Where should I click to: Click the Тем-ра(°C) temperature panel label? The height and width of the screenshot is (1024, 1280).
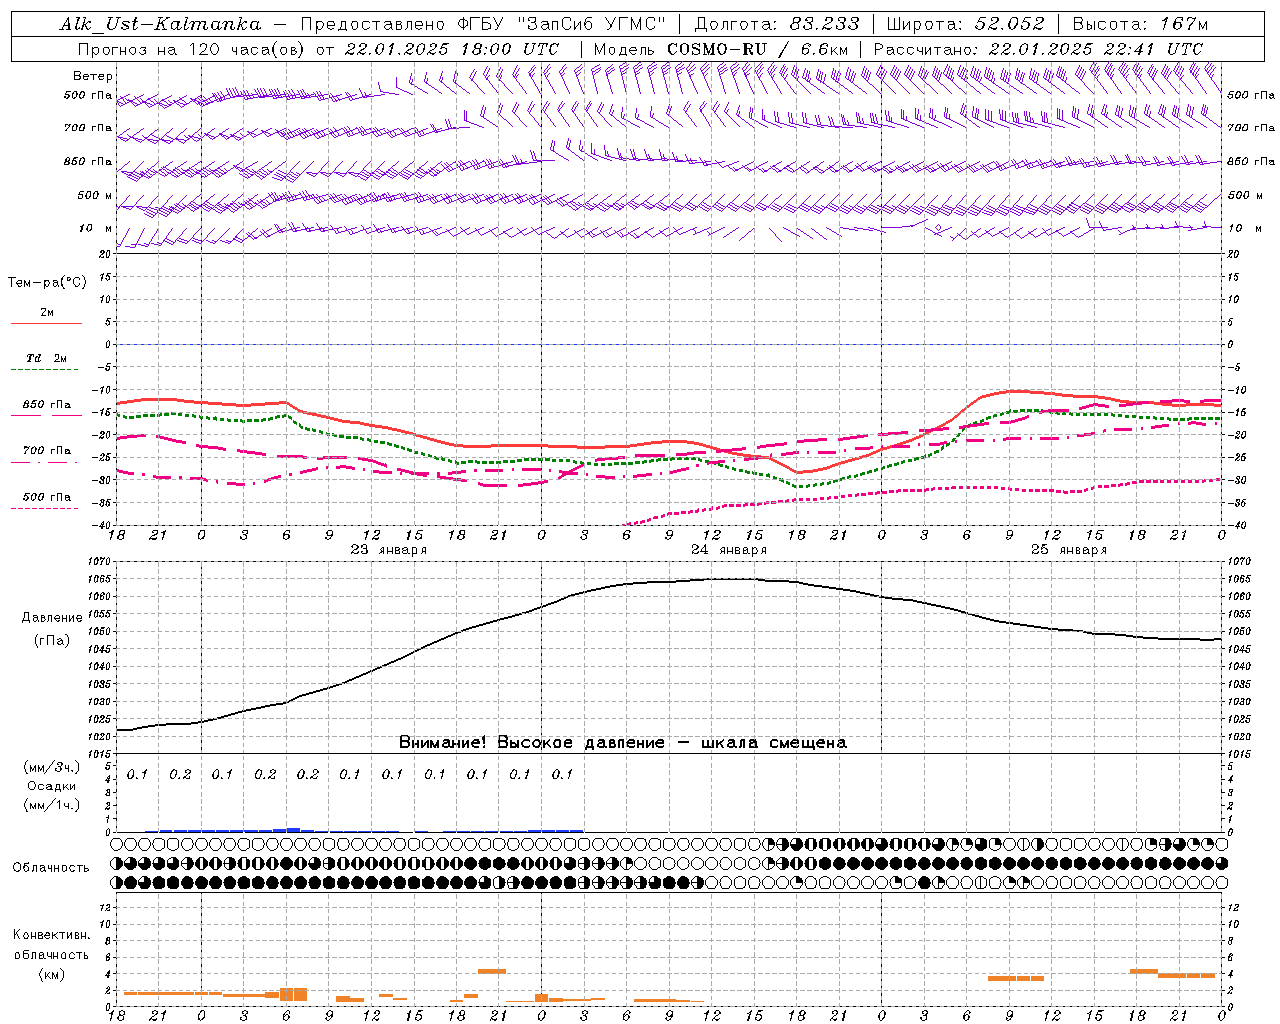pos(47,283)
